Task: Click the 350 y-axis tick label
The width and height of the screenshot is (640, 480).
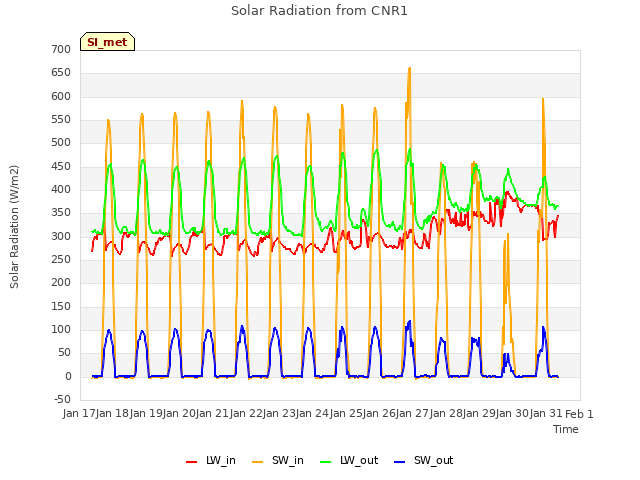Action: [61, 213]
